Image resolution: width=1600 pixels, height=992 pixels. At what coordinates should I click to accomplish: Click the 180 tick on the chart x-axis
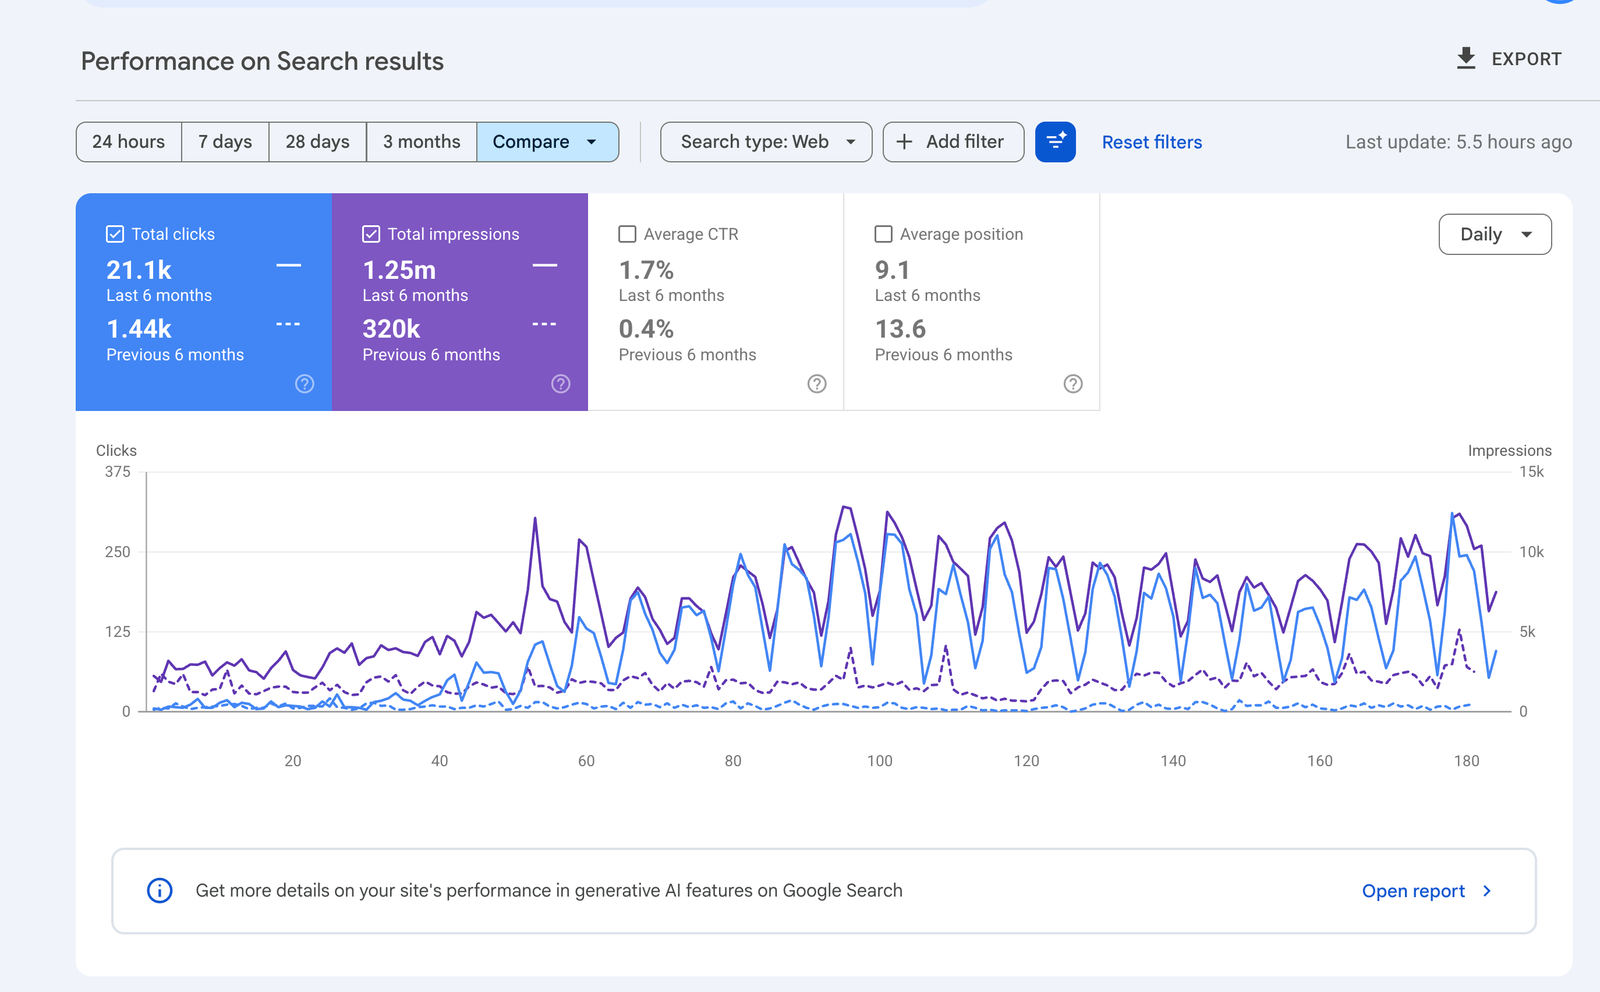click(x=1466, y=761)
